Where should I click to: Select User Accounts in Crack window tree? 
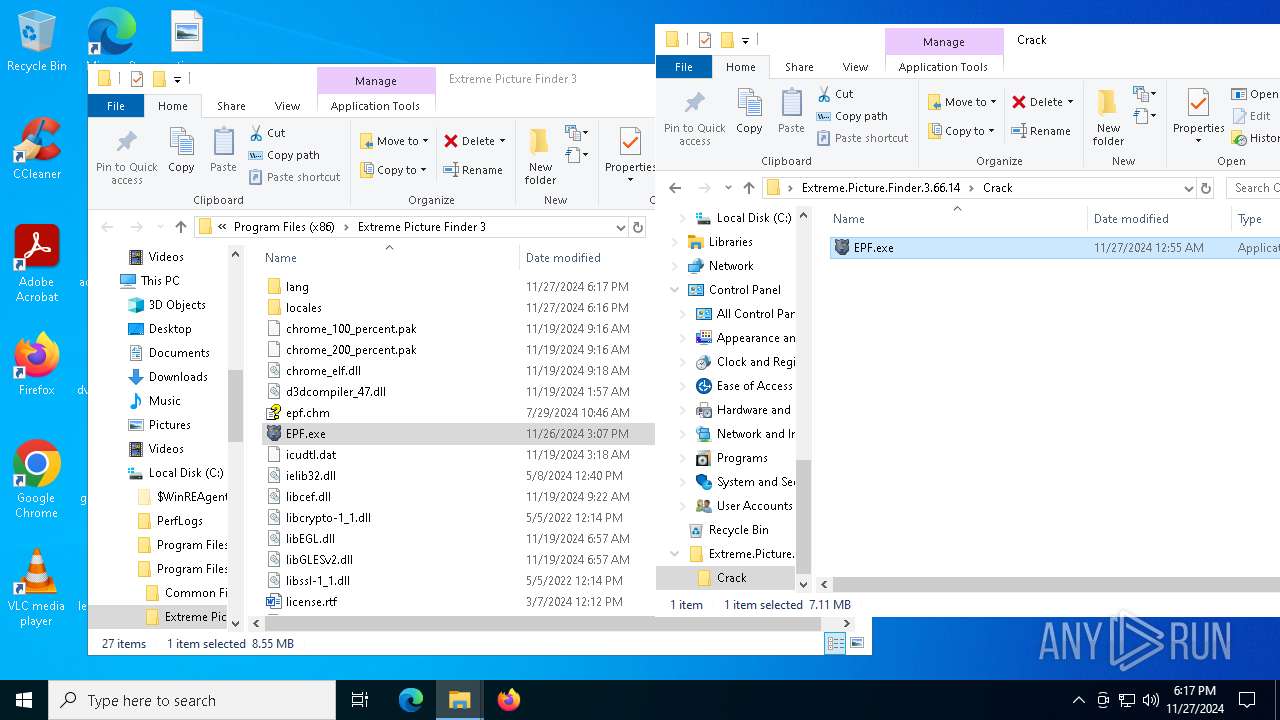click(x=754, y=506)
